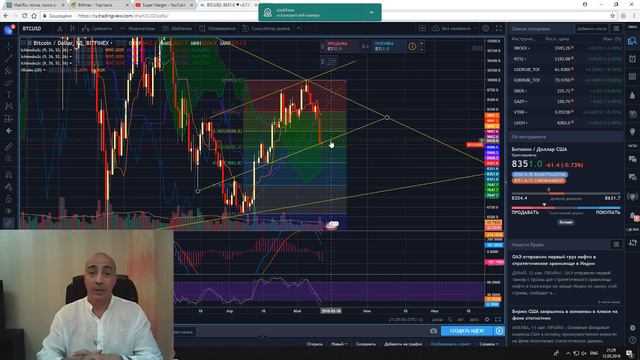
Task: Open watchlist list menu icon
Action: pyautogui.click(x=616, y=29)
